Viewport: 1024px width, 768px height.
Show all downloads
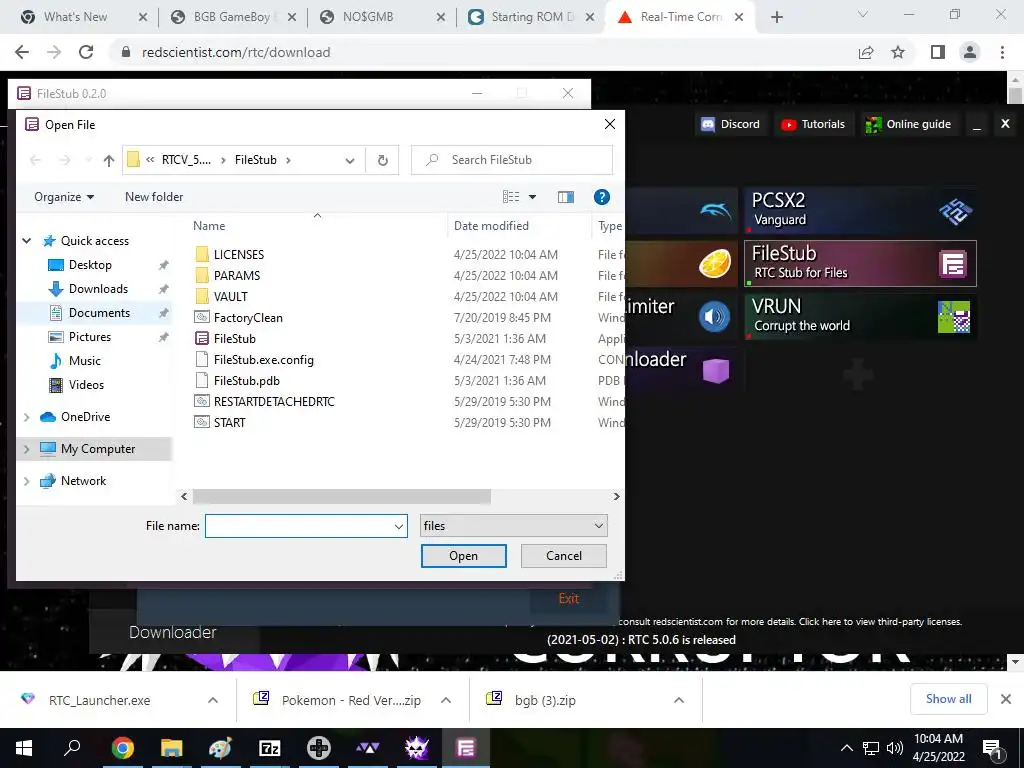point(948,699)
